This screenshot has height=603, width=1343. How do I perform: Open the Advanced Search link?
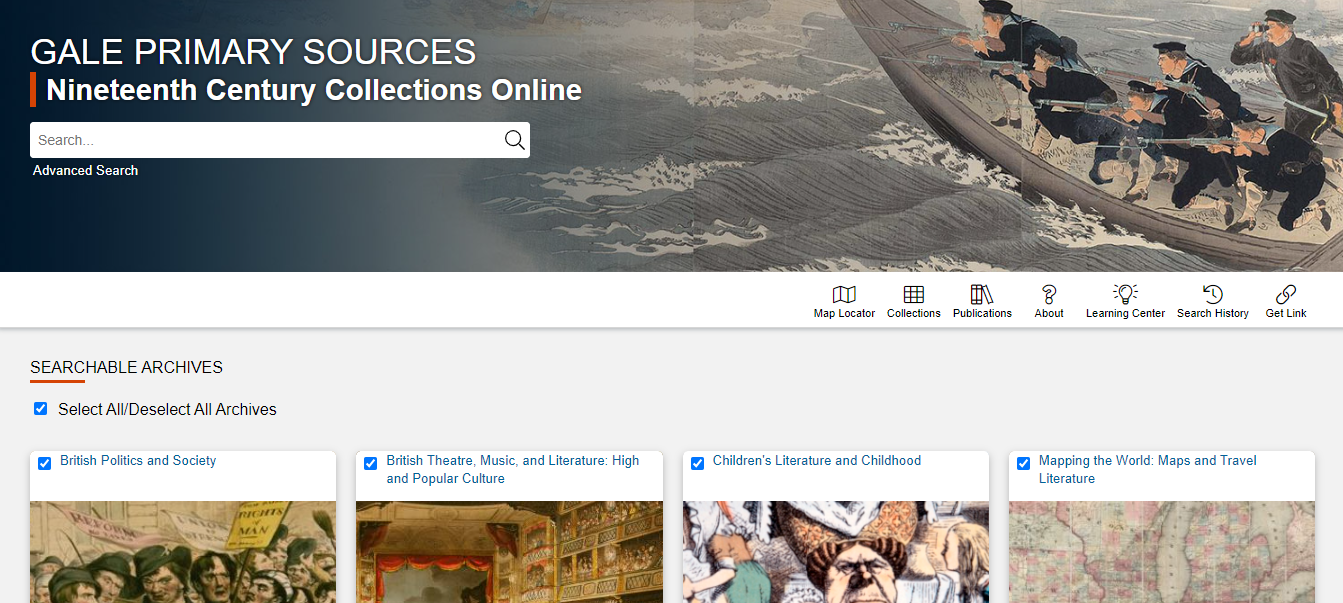[x=85, y=171]
